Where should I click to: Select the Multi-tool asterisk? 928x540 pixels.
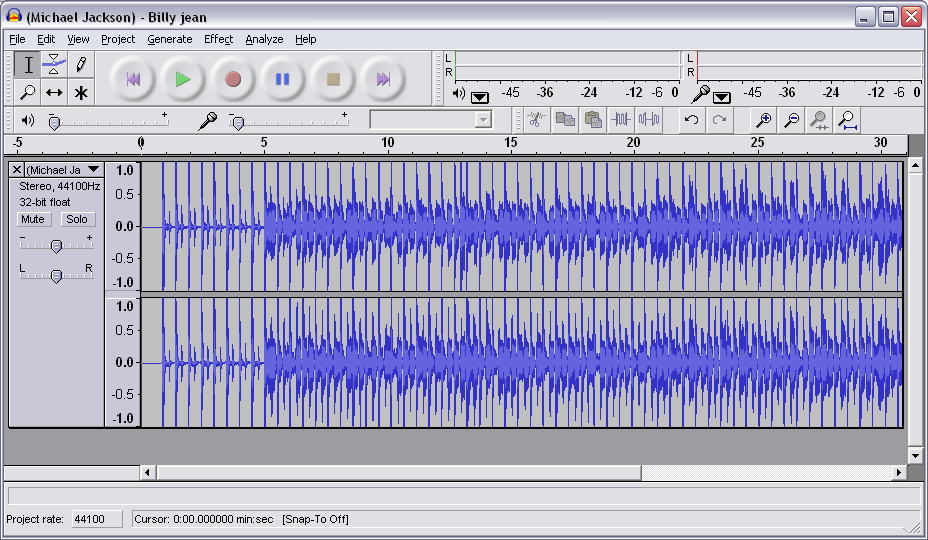pyautogui.click(x=81, y=92)
